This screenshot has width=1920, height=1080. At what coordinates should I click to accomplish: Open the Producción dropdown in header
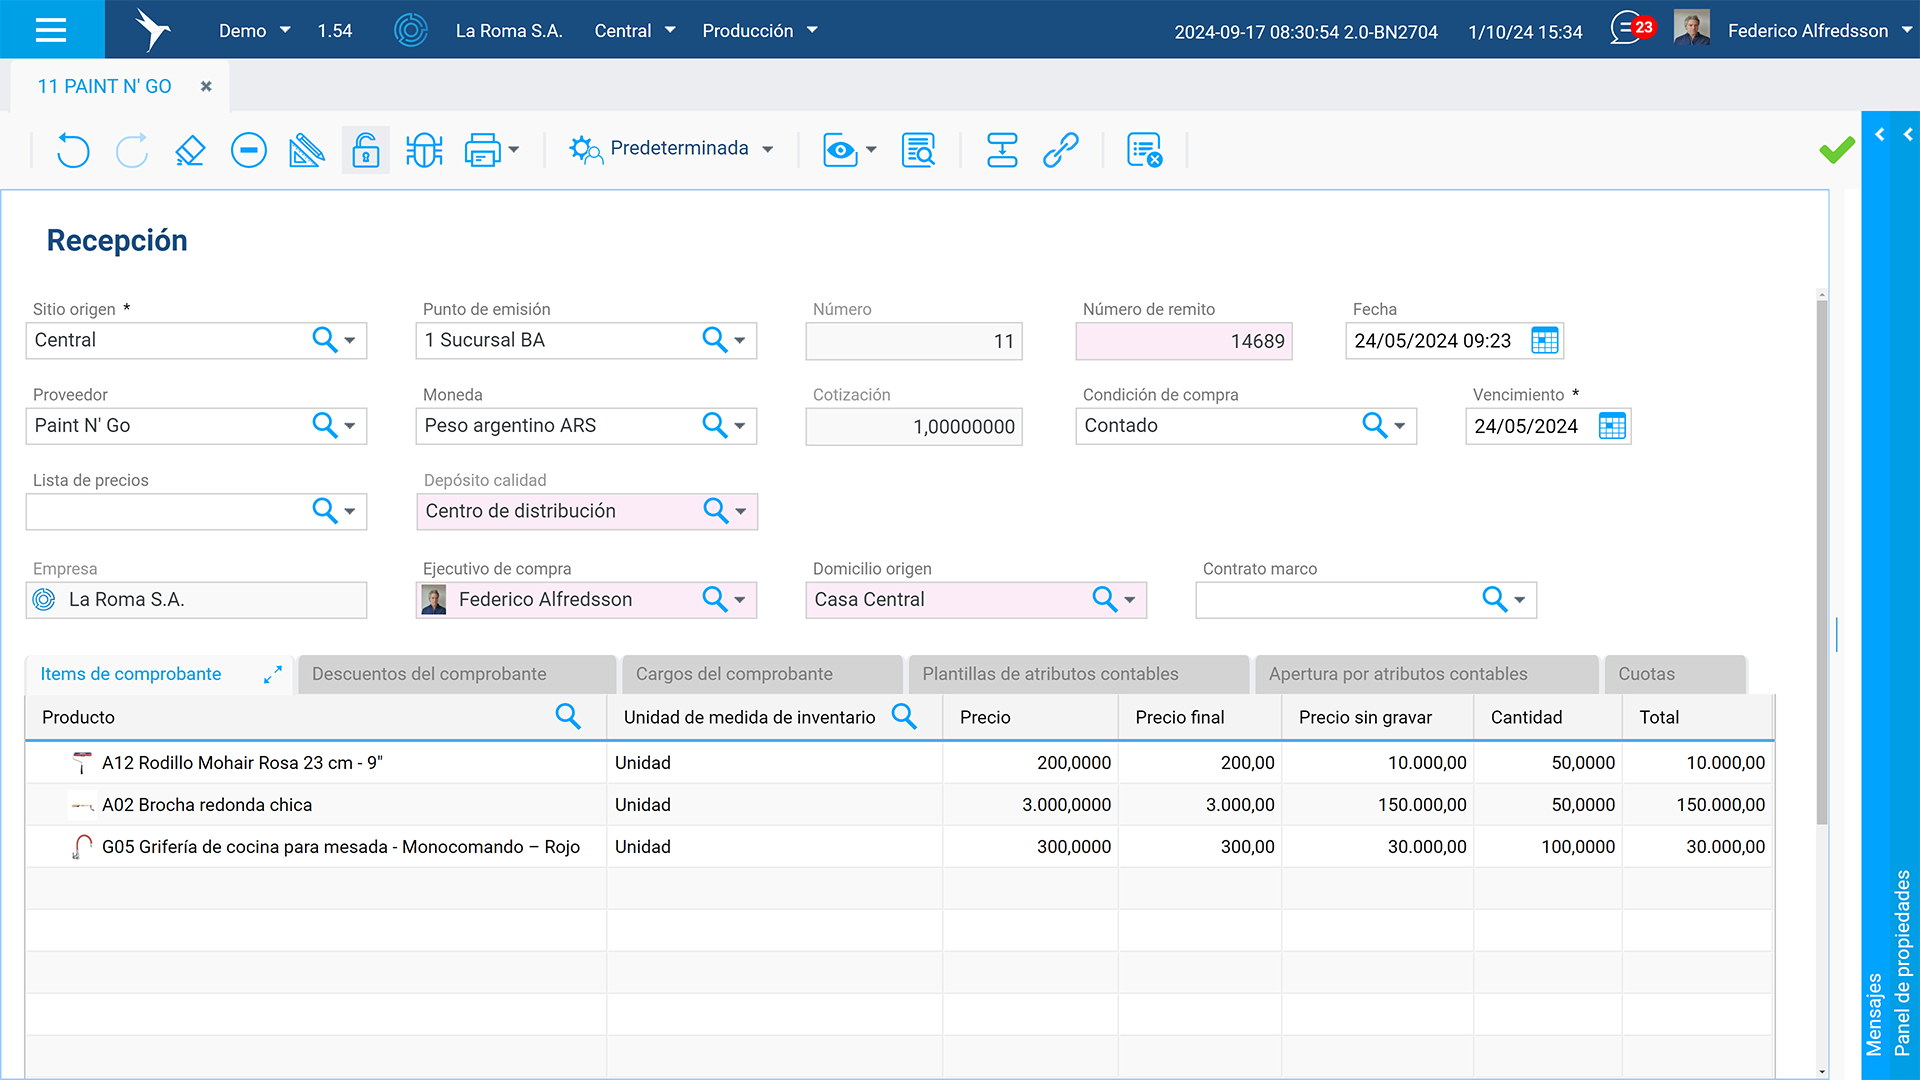[760, 31]
